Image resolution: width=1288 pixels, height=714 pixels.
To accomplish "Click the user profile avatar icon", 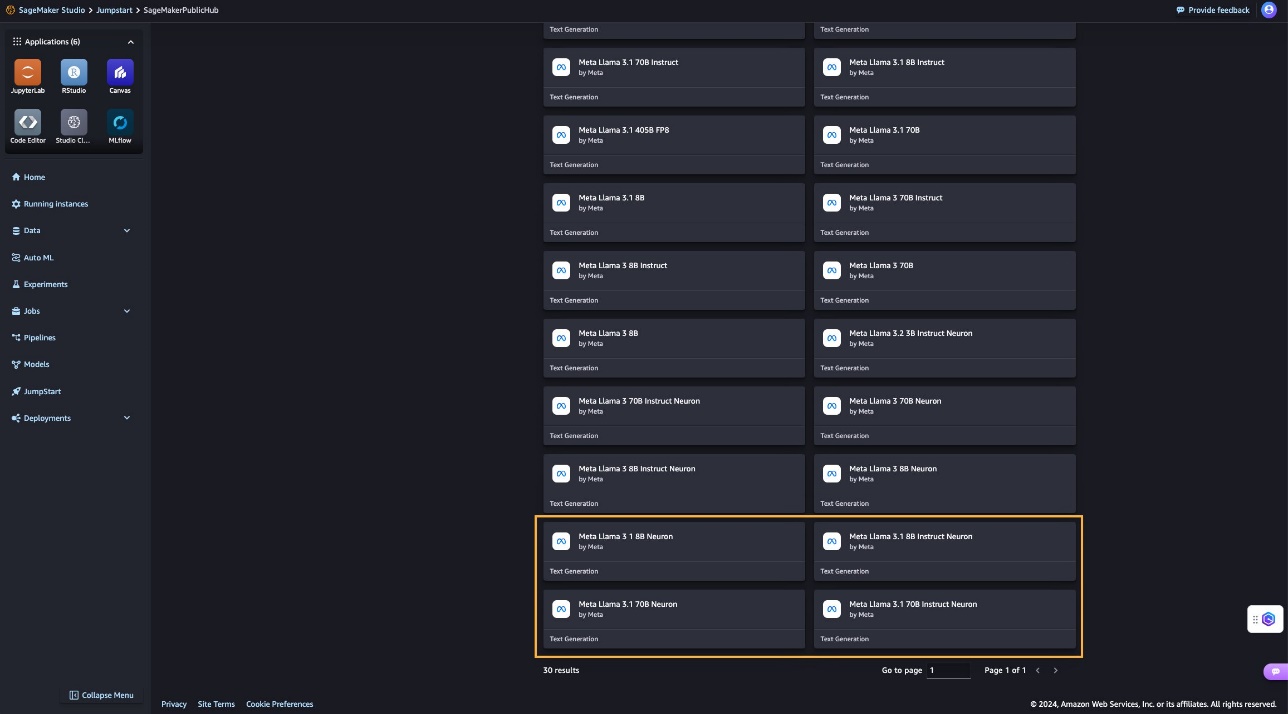I will coord(1269,10).
